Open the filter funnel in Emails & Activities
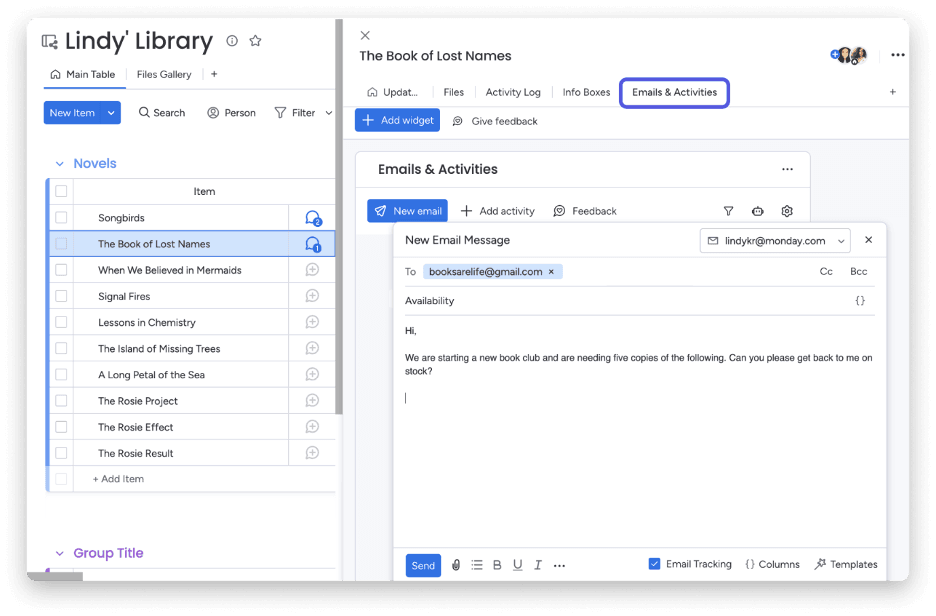 point(728,211)
